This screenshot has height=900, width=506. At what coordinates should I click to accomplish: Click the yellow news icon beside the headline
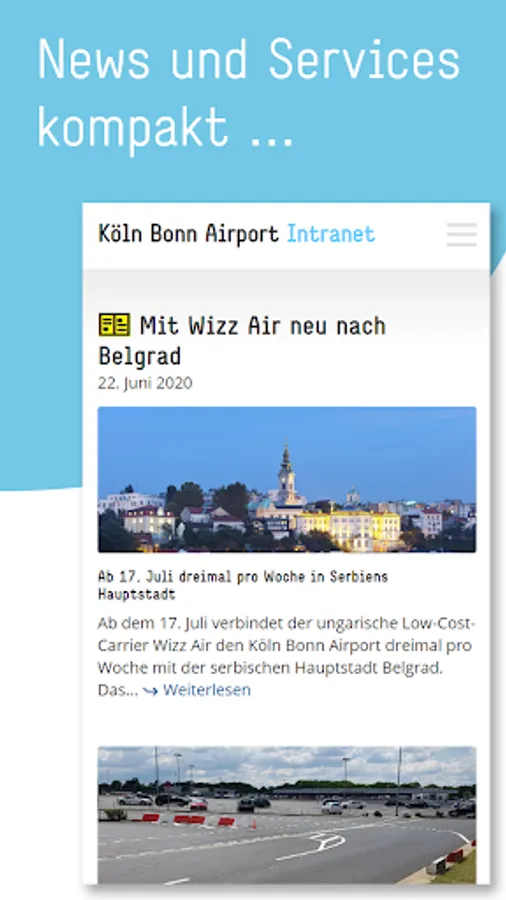tap(114, 324)
